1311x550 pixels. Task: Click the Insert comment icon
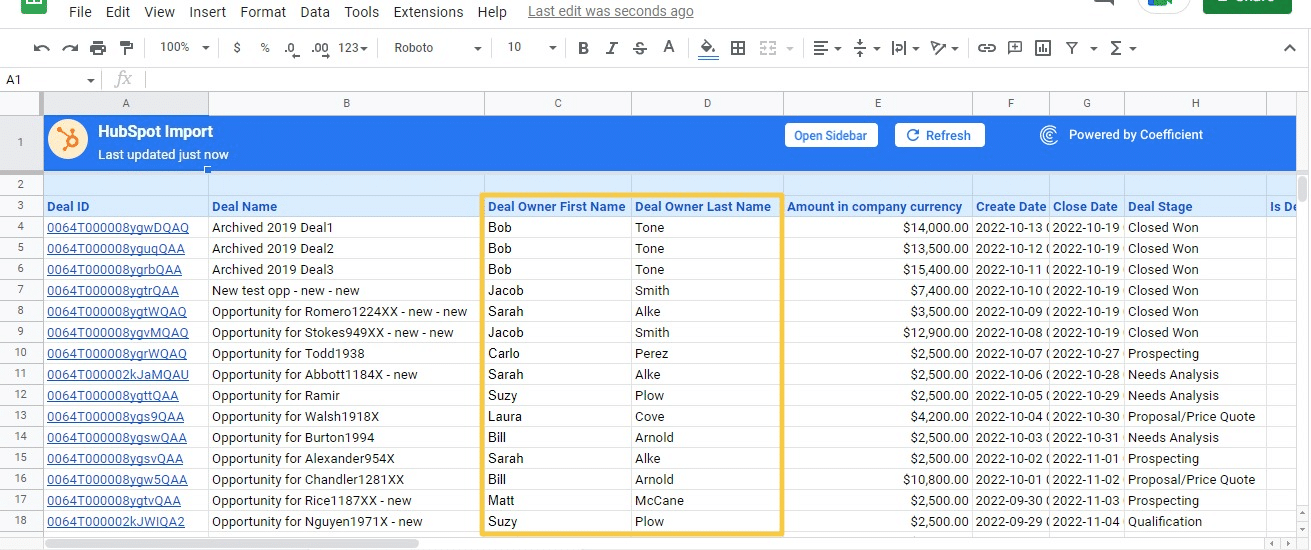point(1015,48)
